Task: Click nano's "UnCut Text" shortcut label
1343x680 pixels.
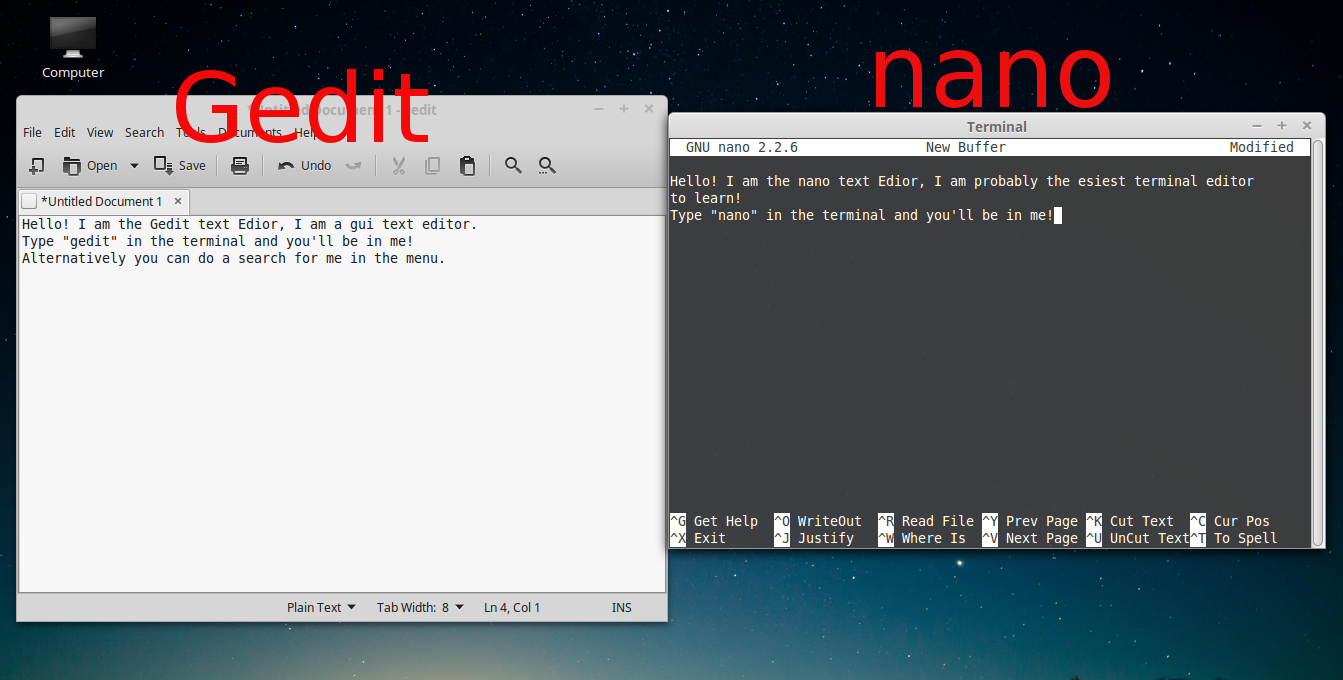Action: 1150,538
